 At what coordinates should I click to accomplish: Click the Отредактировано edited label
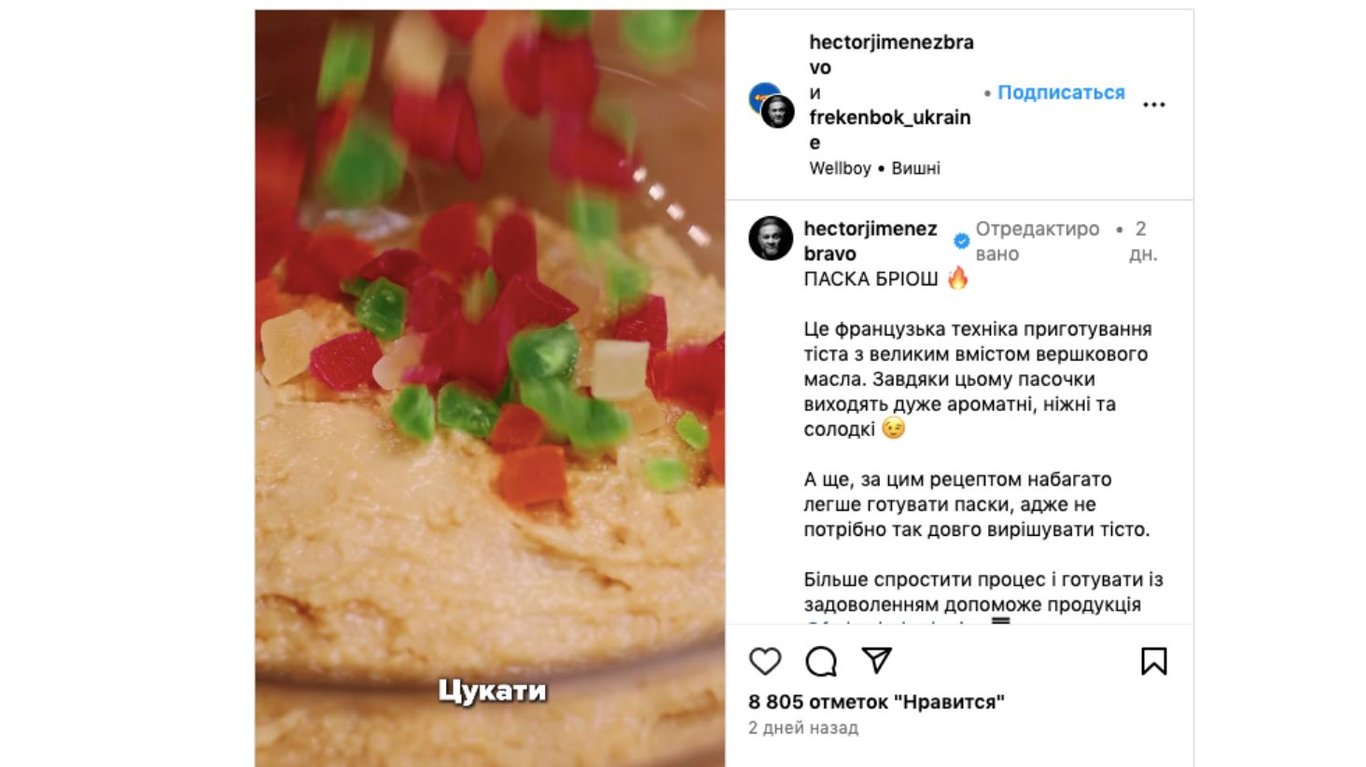[x=1037, y=241]
